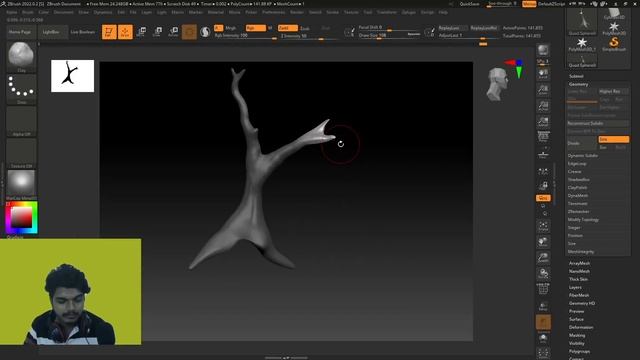The width and height of the screenshot is (640, 360).
Task: Toggle the Mrgb button
Action: click(x=231, y=28)
